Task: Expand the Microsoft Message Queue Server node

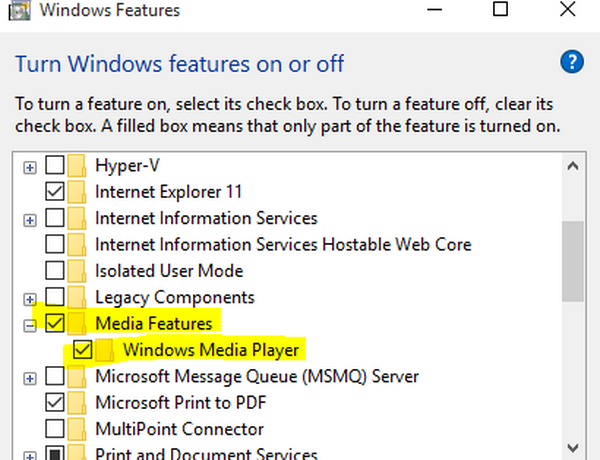Action: [31, 377]
